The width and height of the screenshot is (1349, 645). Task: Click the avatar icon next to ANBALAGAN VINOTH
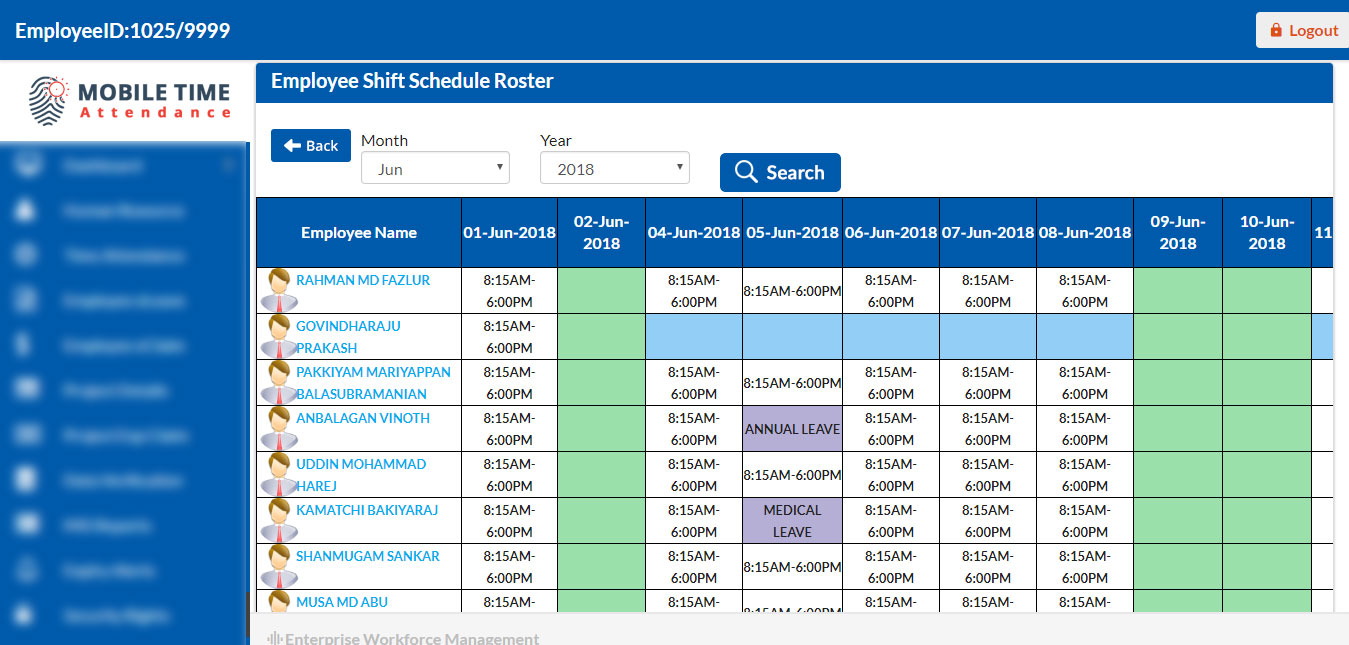[x=278, y=428]
